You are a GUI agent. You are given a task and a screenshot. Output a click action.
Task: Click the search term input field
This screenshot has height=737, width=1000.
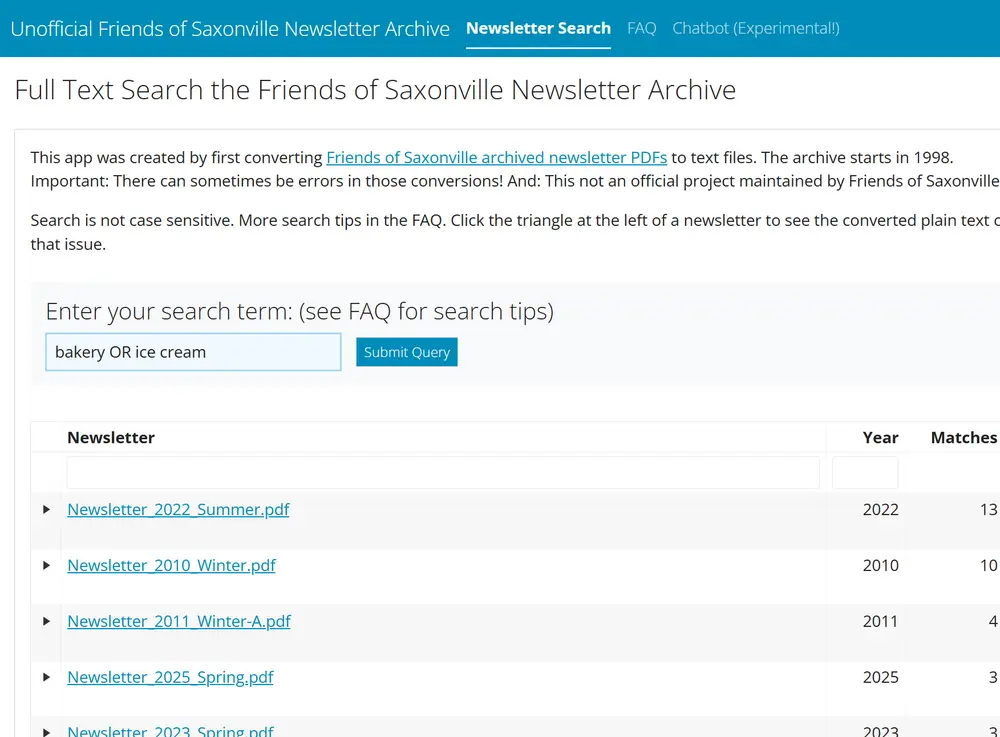point(192,352)
